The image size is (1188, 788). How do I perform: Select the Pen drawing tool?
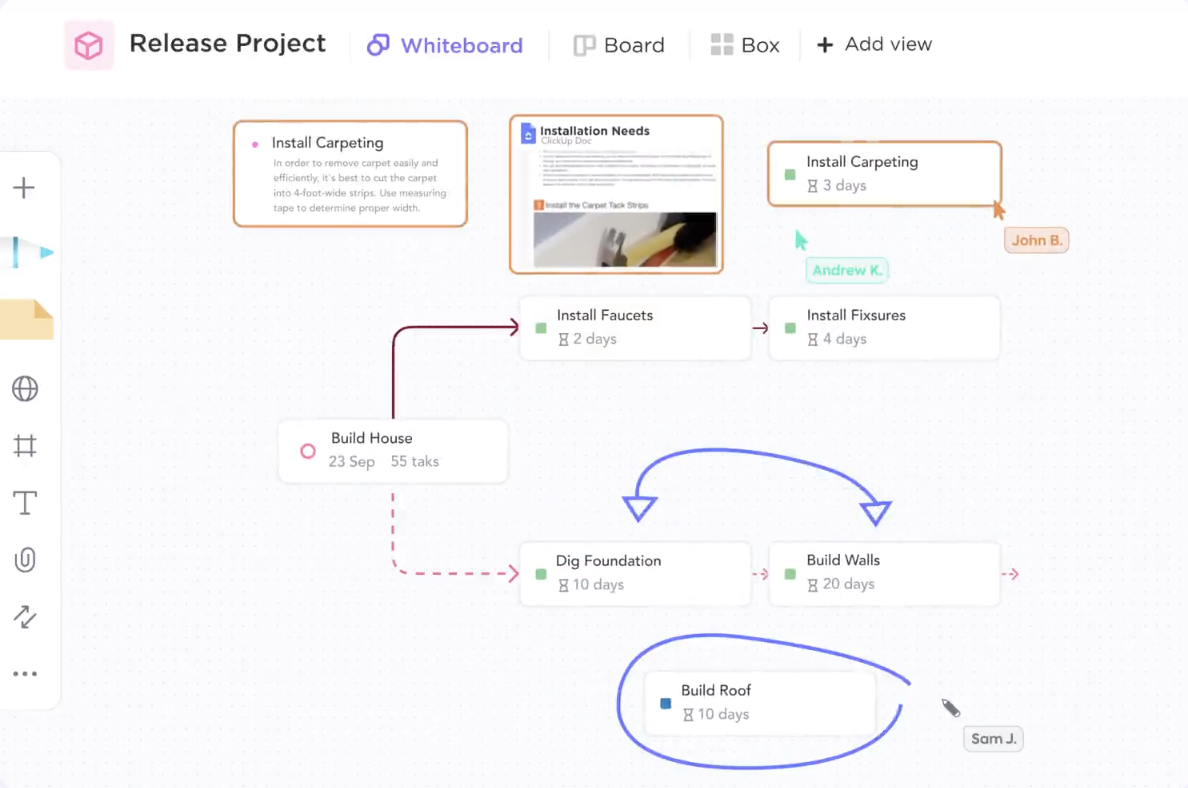25,254
